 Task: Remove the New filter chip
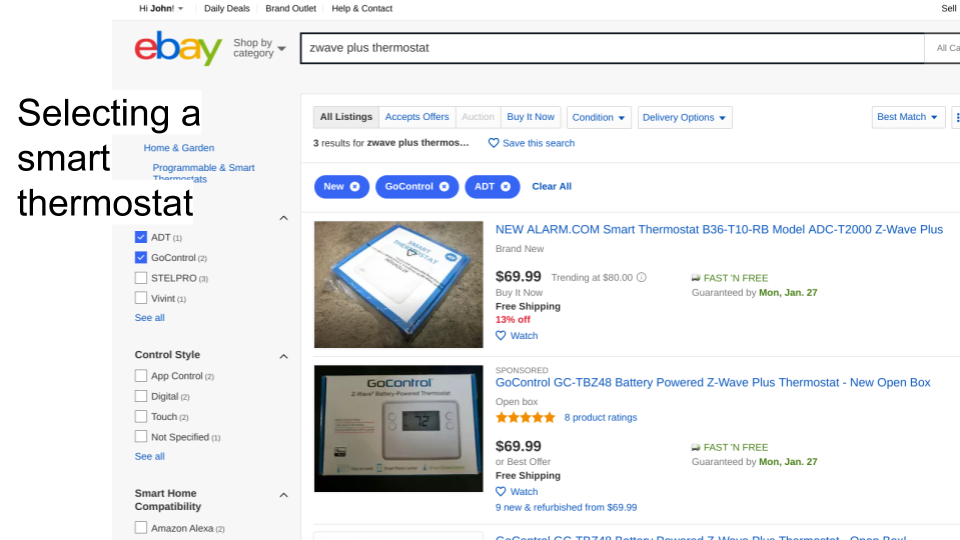[354, 187]
